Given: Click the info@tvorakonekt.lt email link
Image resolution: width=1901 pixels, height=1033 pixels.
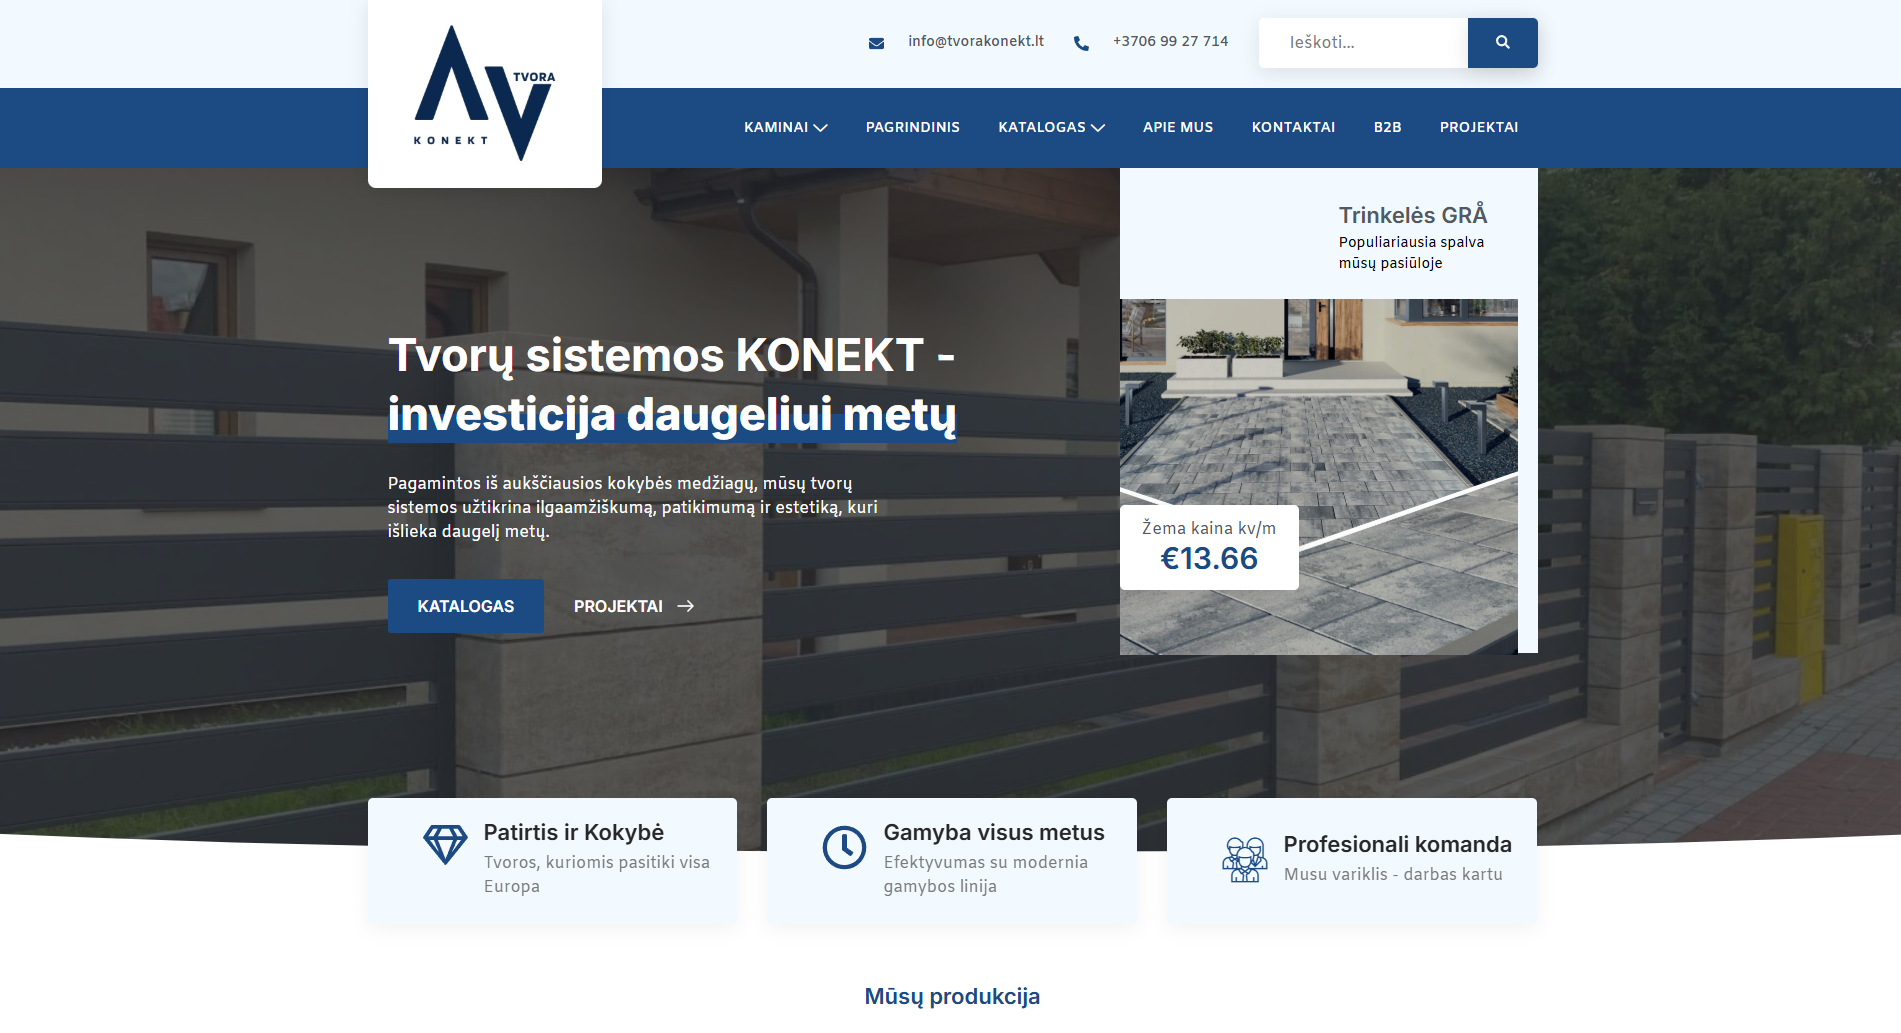Looking at the screenshot, I should (x=975, y=41).
